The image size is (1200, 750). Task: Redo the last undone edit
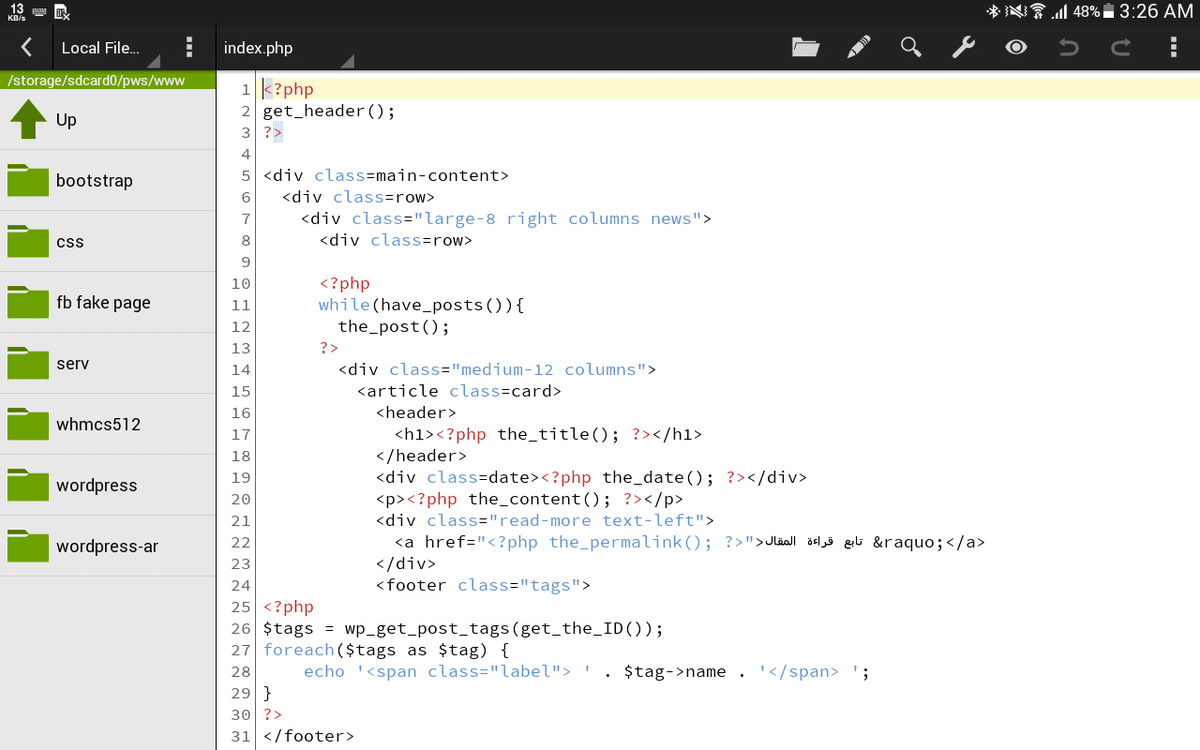pyautogui.click(x=1121, y=47)
